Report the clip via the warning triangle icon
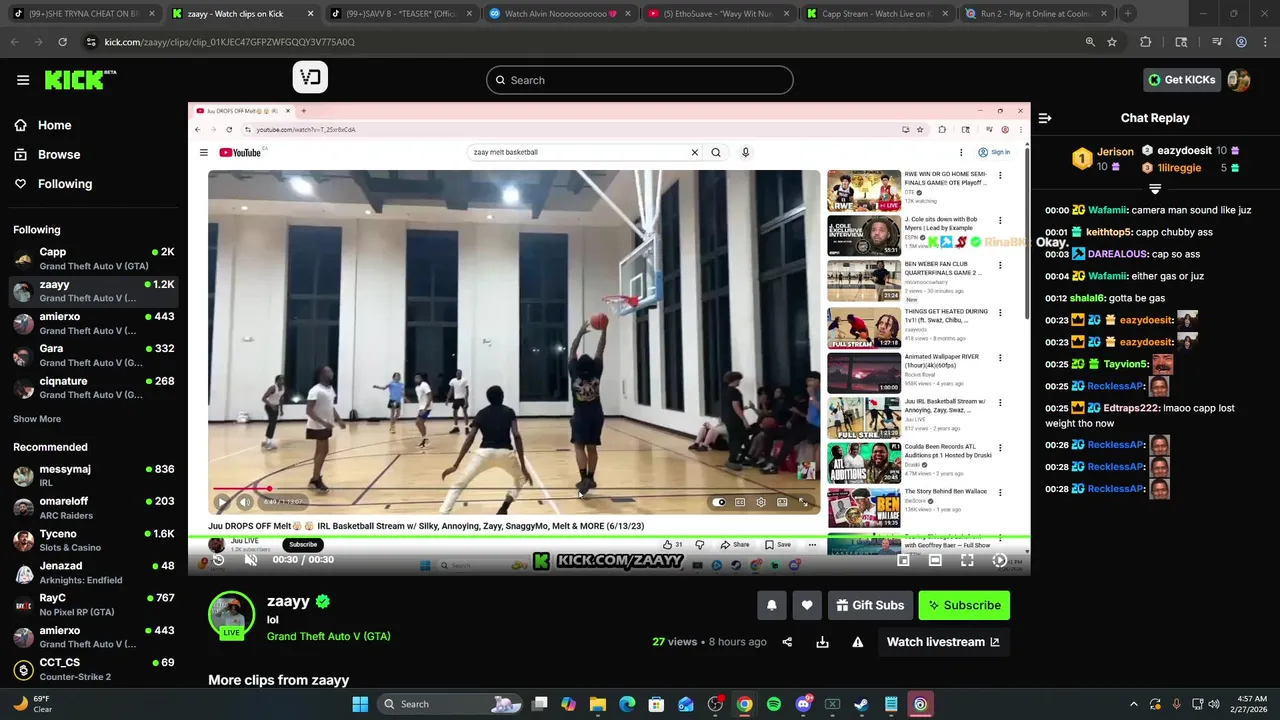Viewport: 1280px width, 720px height. [857, 642]
